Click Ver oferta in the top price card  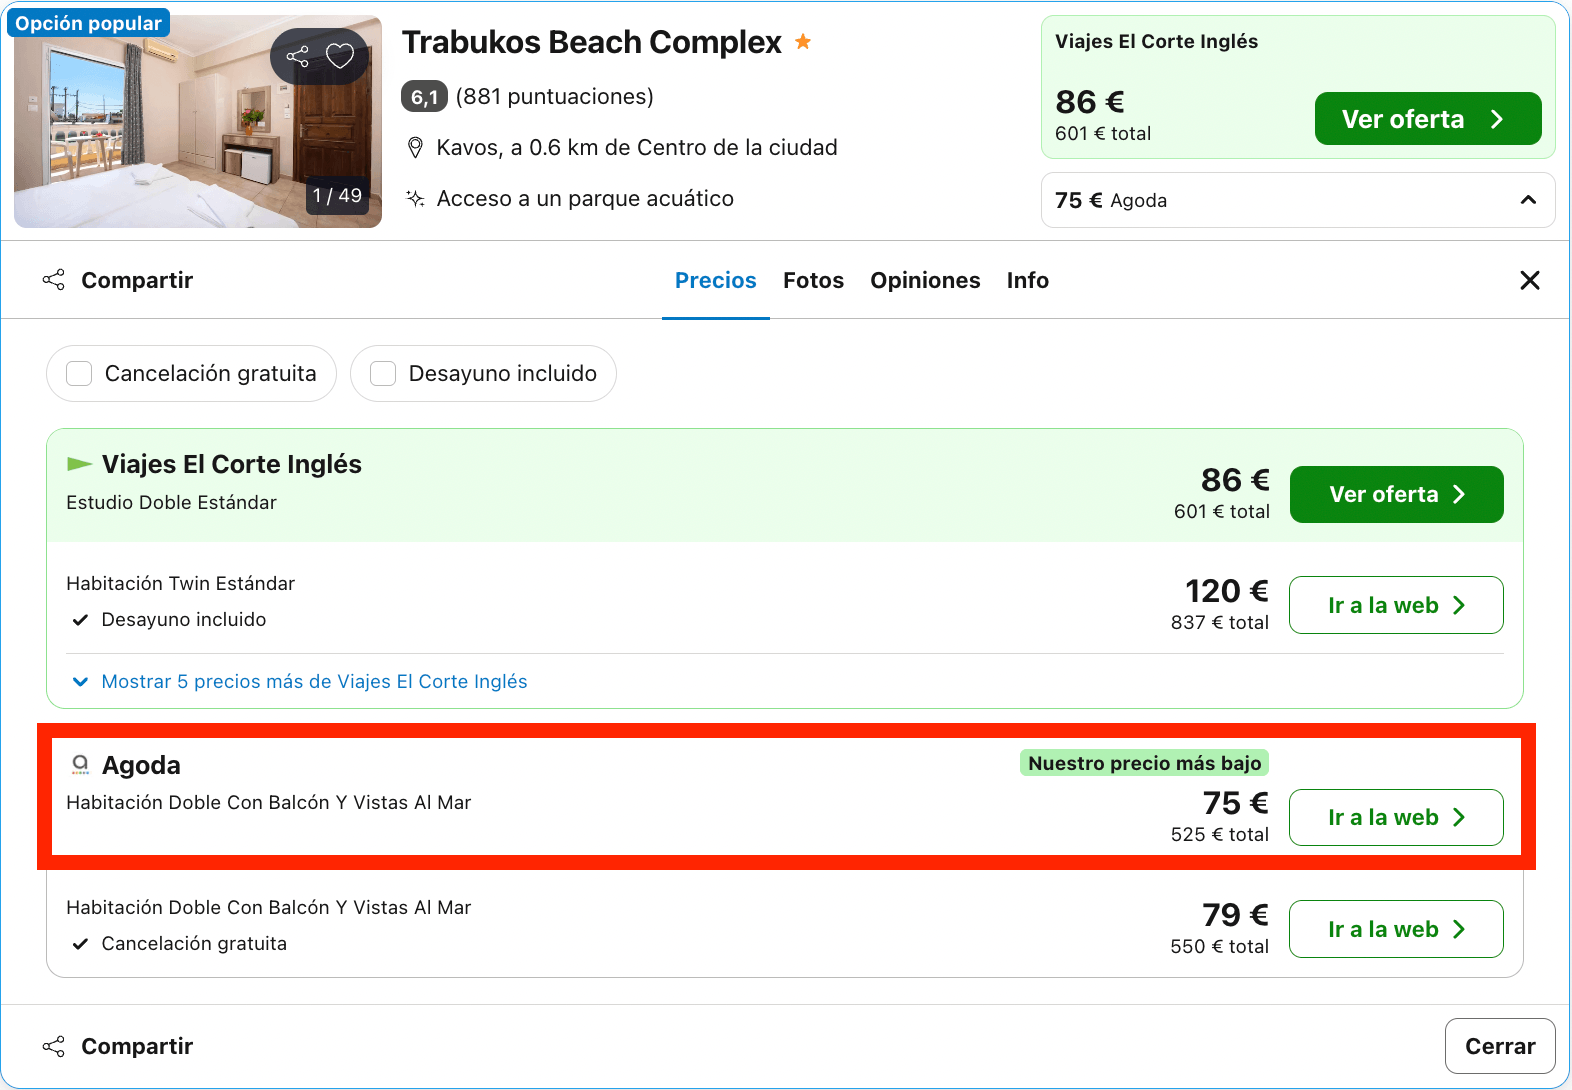(1428, 119)
